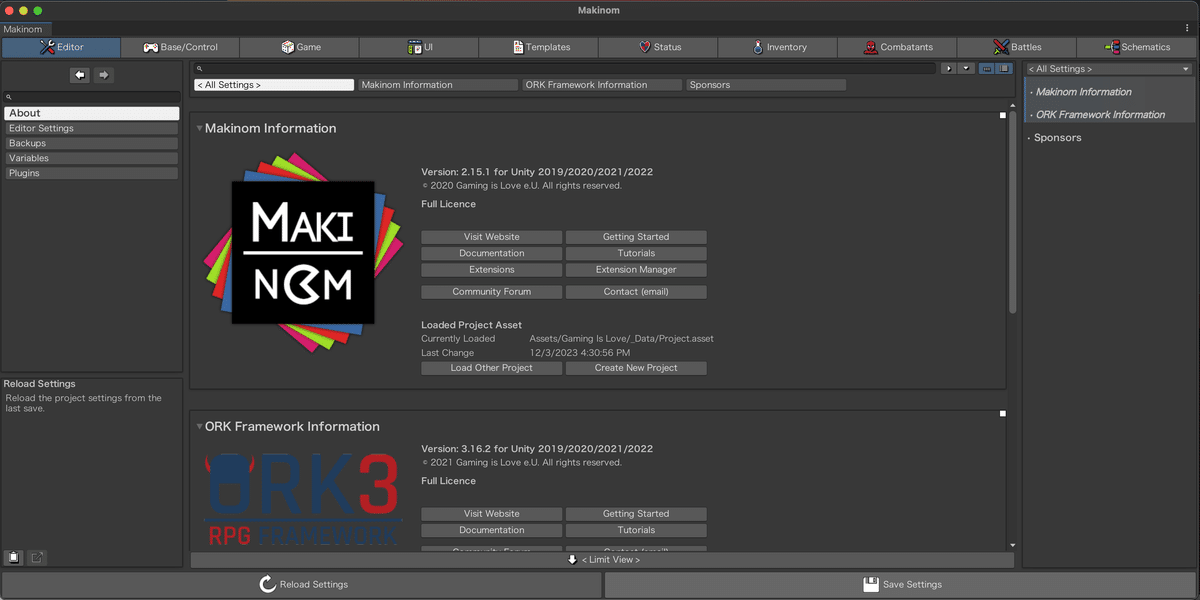Viewport: 1200px width, 600px height.
Task: Open the Extension Manager
Action: click(636, 270)
